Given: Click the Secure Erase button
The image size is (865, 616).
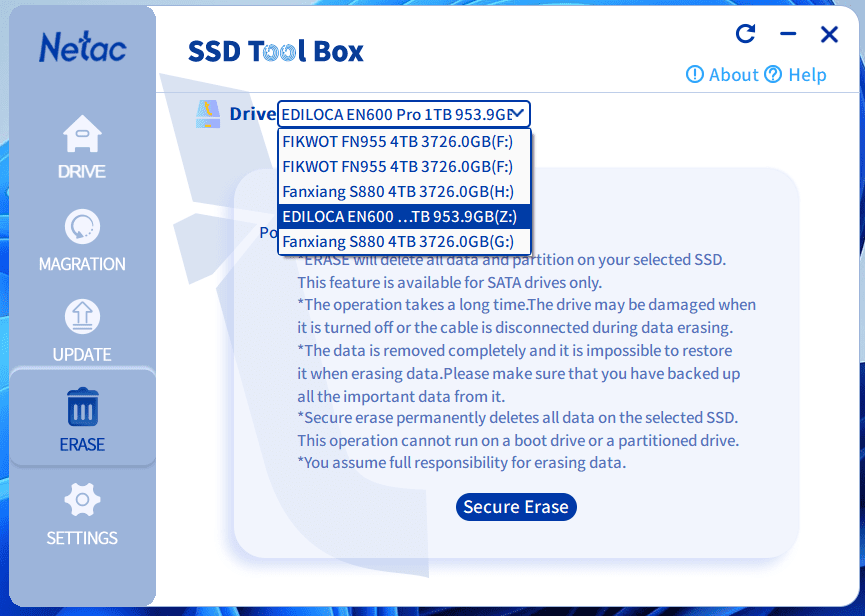Looking at the screenshot, I should tap(516, 507).
